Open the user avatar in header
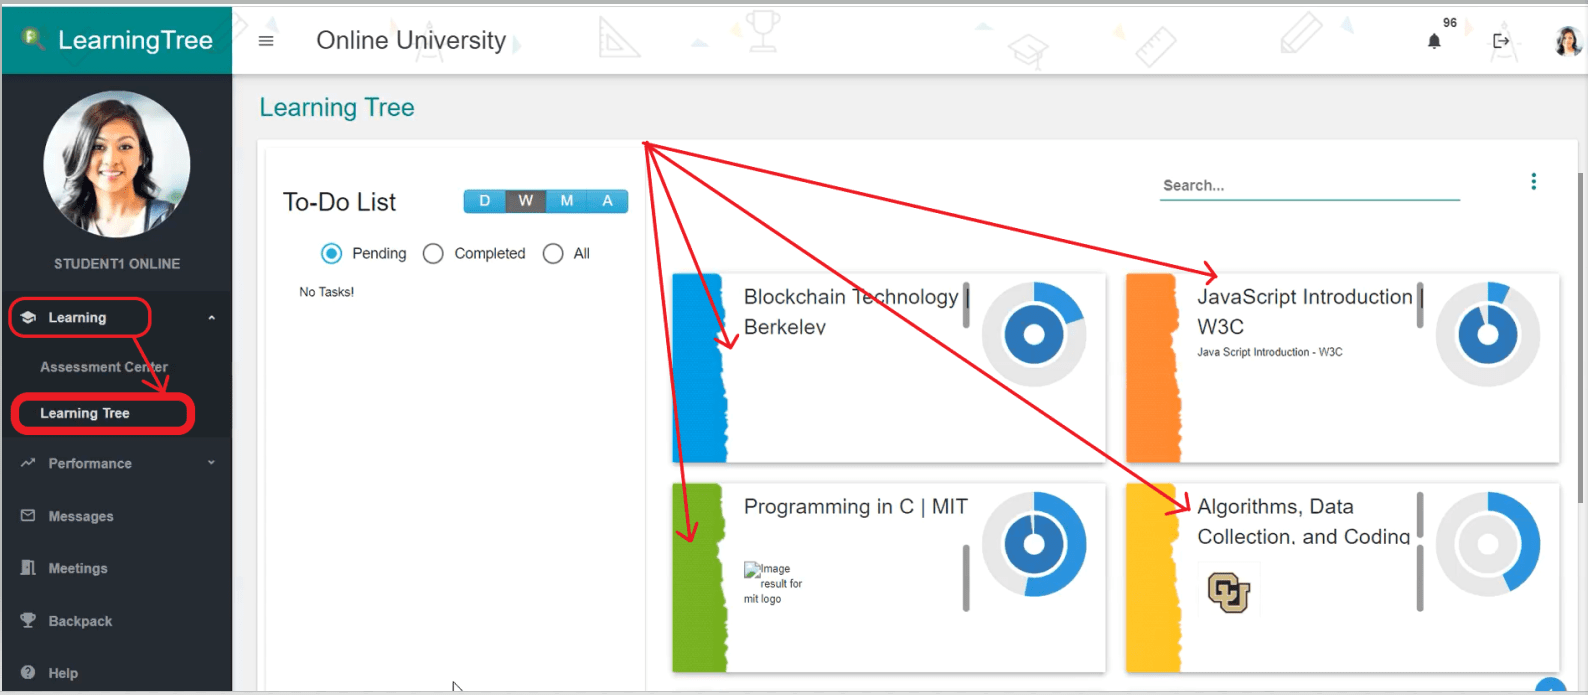Viewport: 1588px width, 695px height. coord(1568,41)
